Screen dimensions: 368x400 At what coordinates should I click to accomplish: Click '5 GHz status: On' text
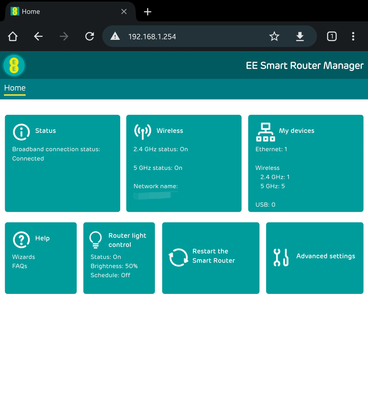[x=158, y=168]
